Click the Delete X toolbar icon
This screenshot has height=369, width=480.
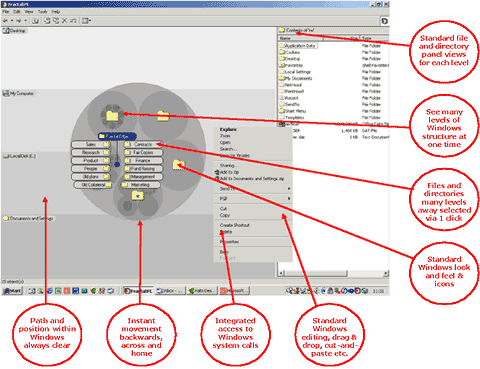64,21
